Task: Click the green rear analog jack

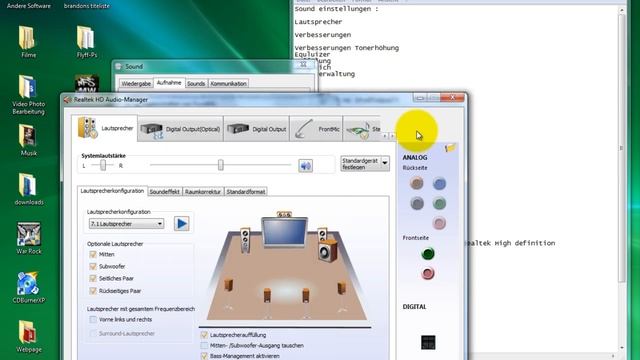Action: pos(439,203)
